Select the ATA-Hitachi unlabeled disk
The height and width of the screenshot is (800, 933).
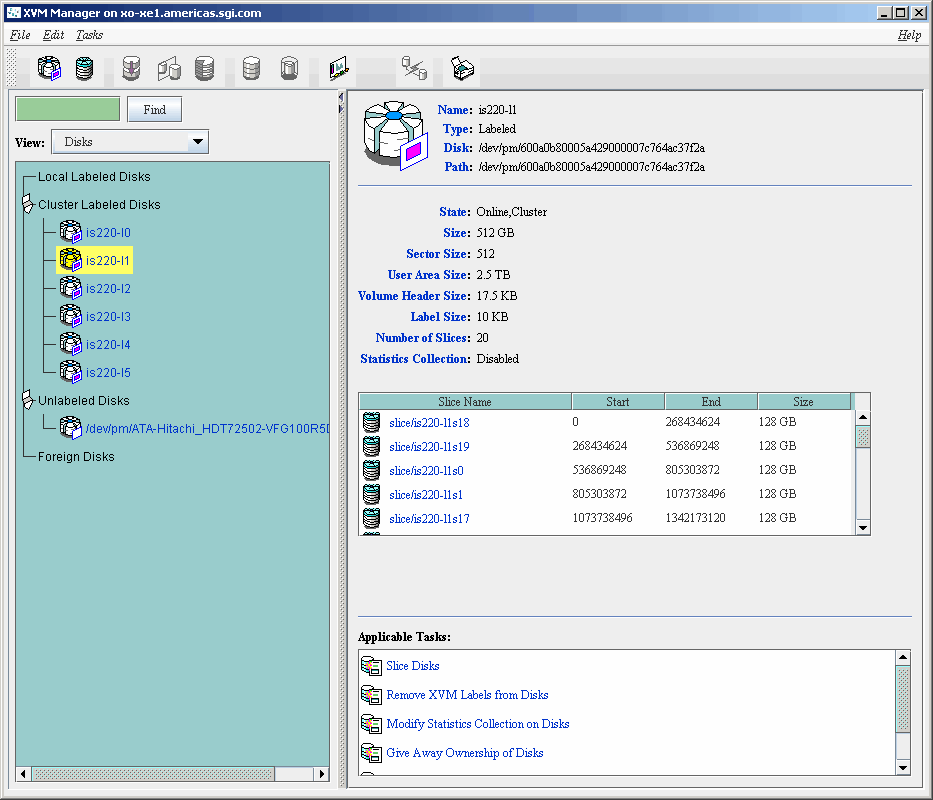pyautogui.click(x=194, y=428)
